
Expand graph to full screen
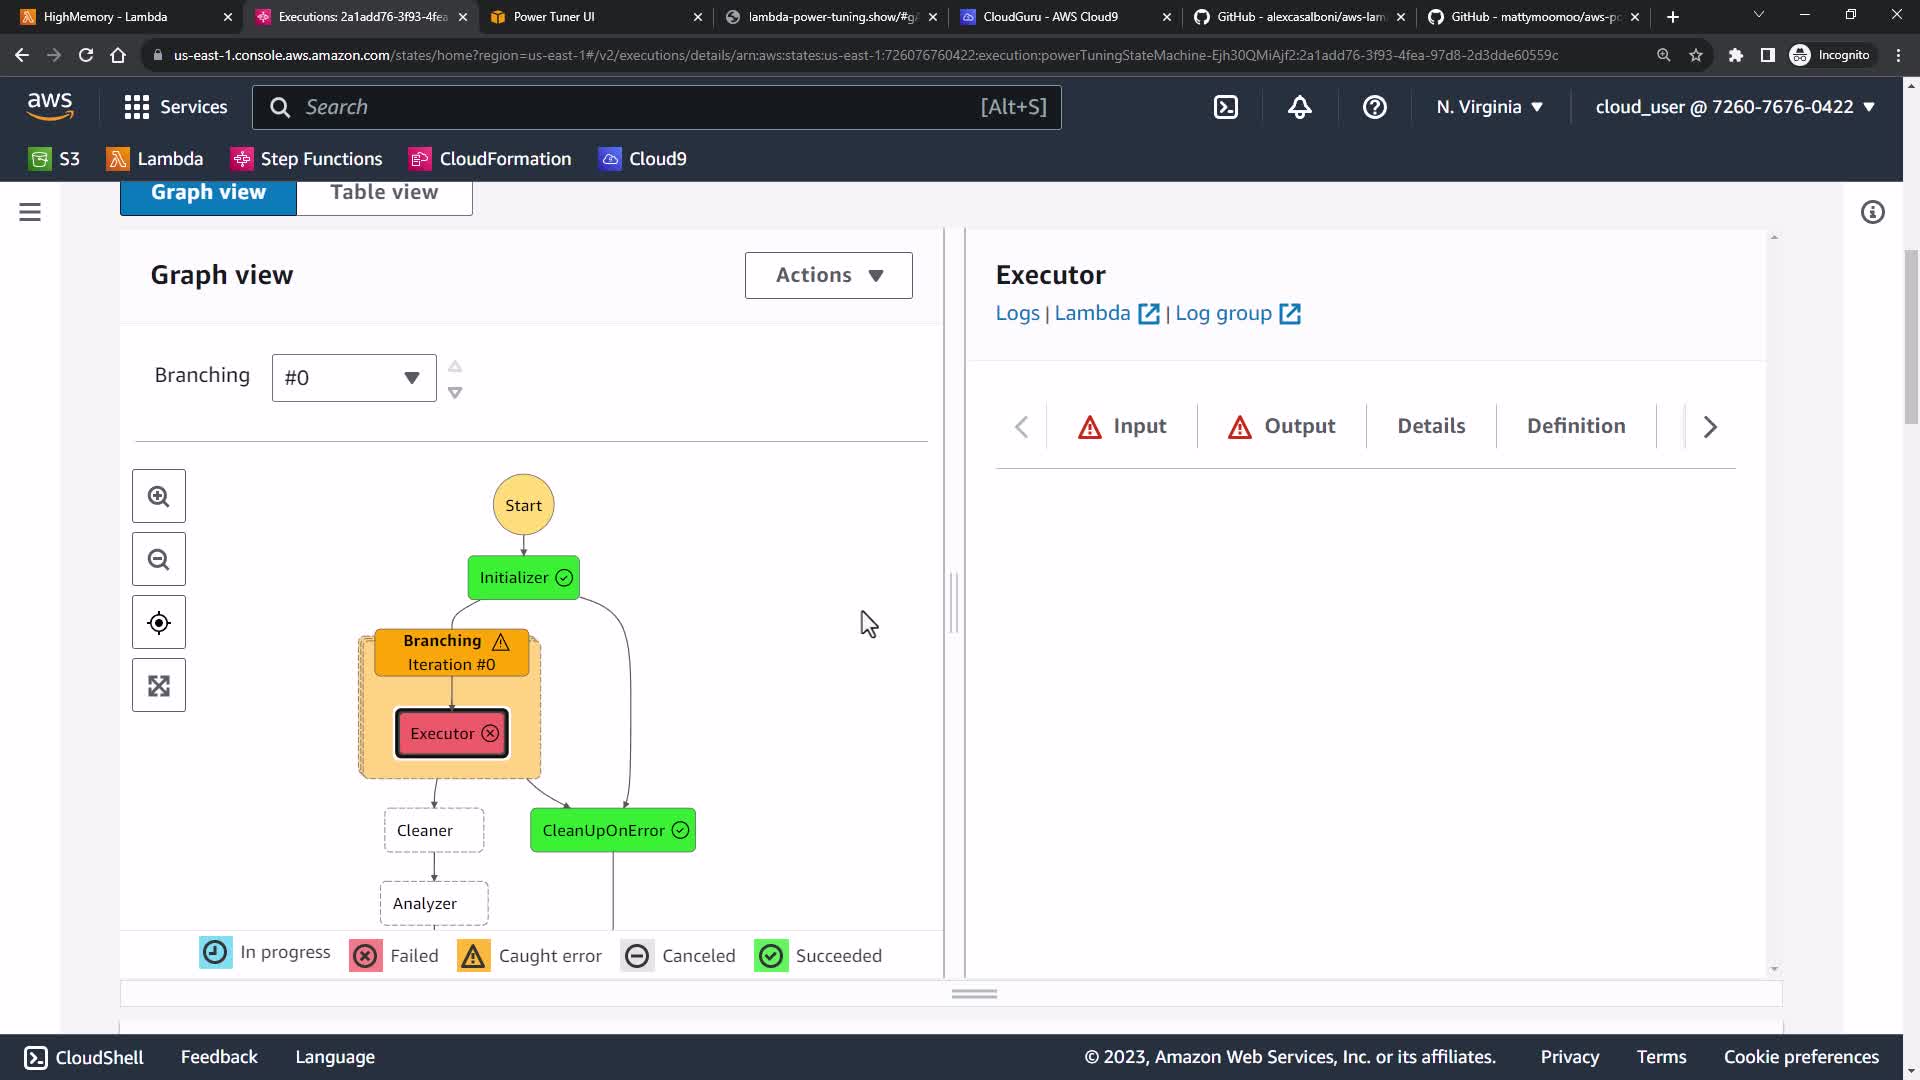159,686
